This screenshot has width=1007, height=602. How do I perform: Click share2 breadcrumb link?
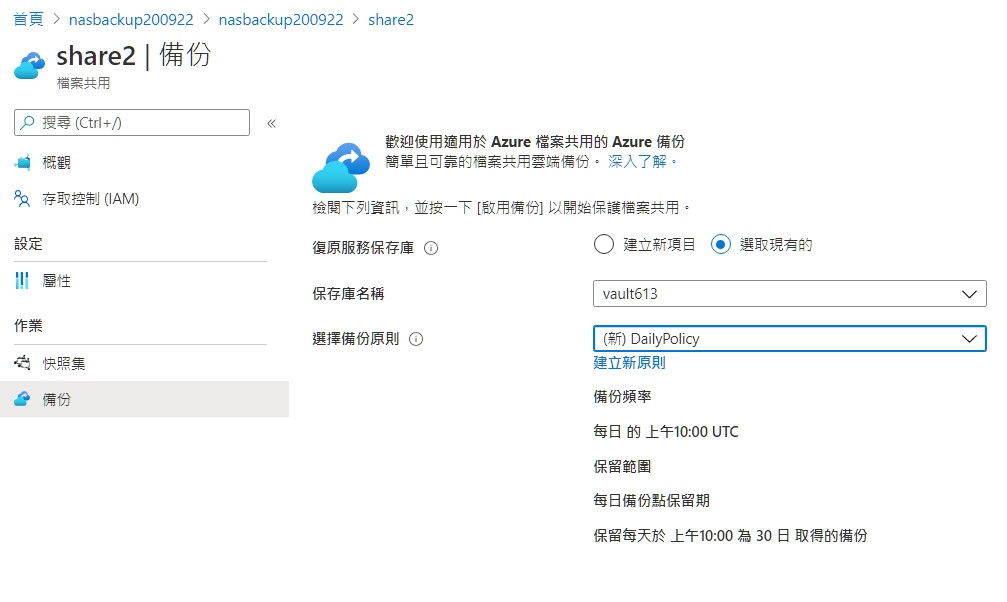pos(391,20)
